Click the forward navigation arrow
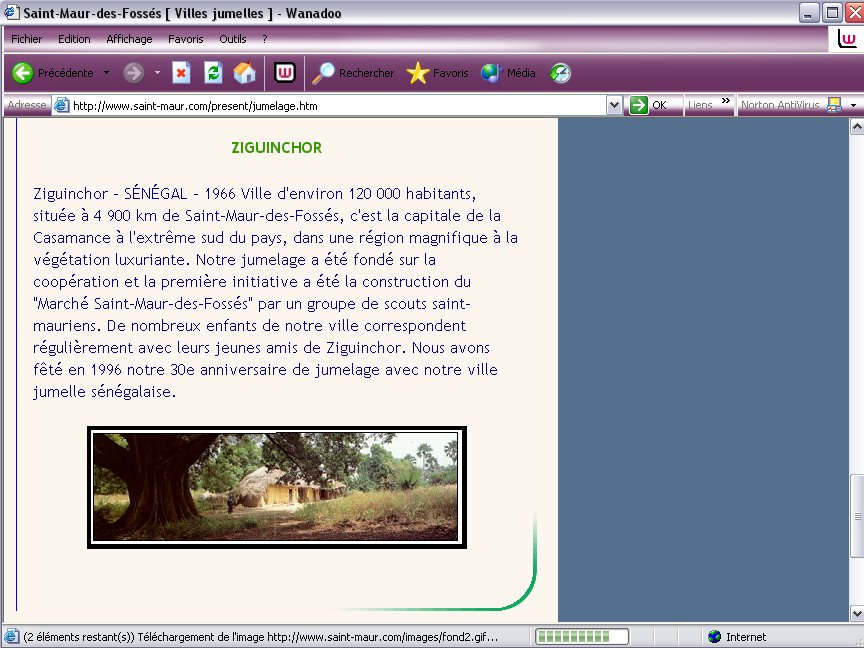 click(133, 73)
